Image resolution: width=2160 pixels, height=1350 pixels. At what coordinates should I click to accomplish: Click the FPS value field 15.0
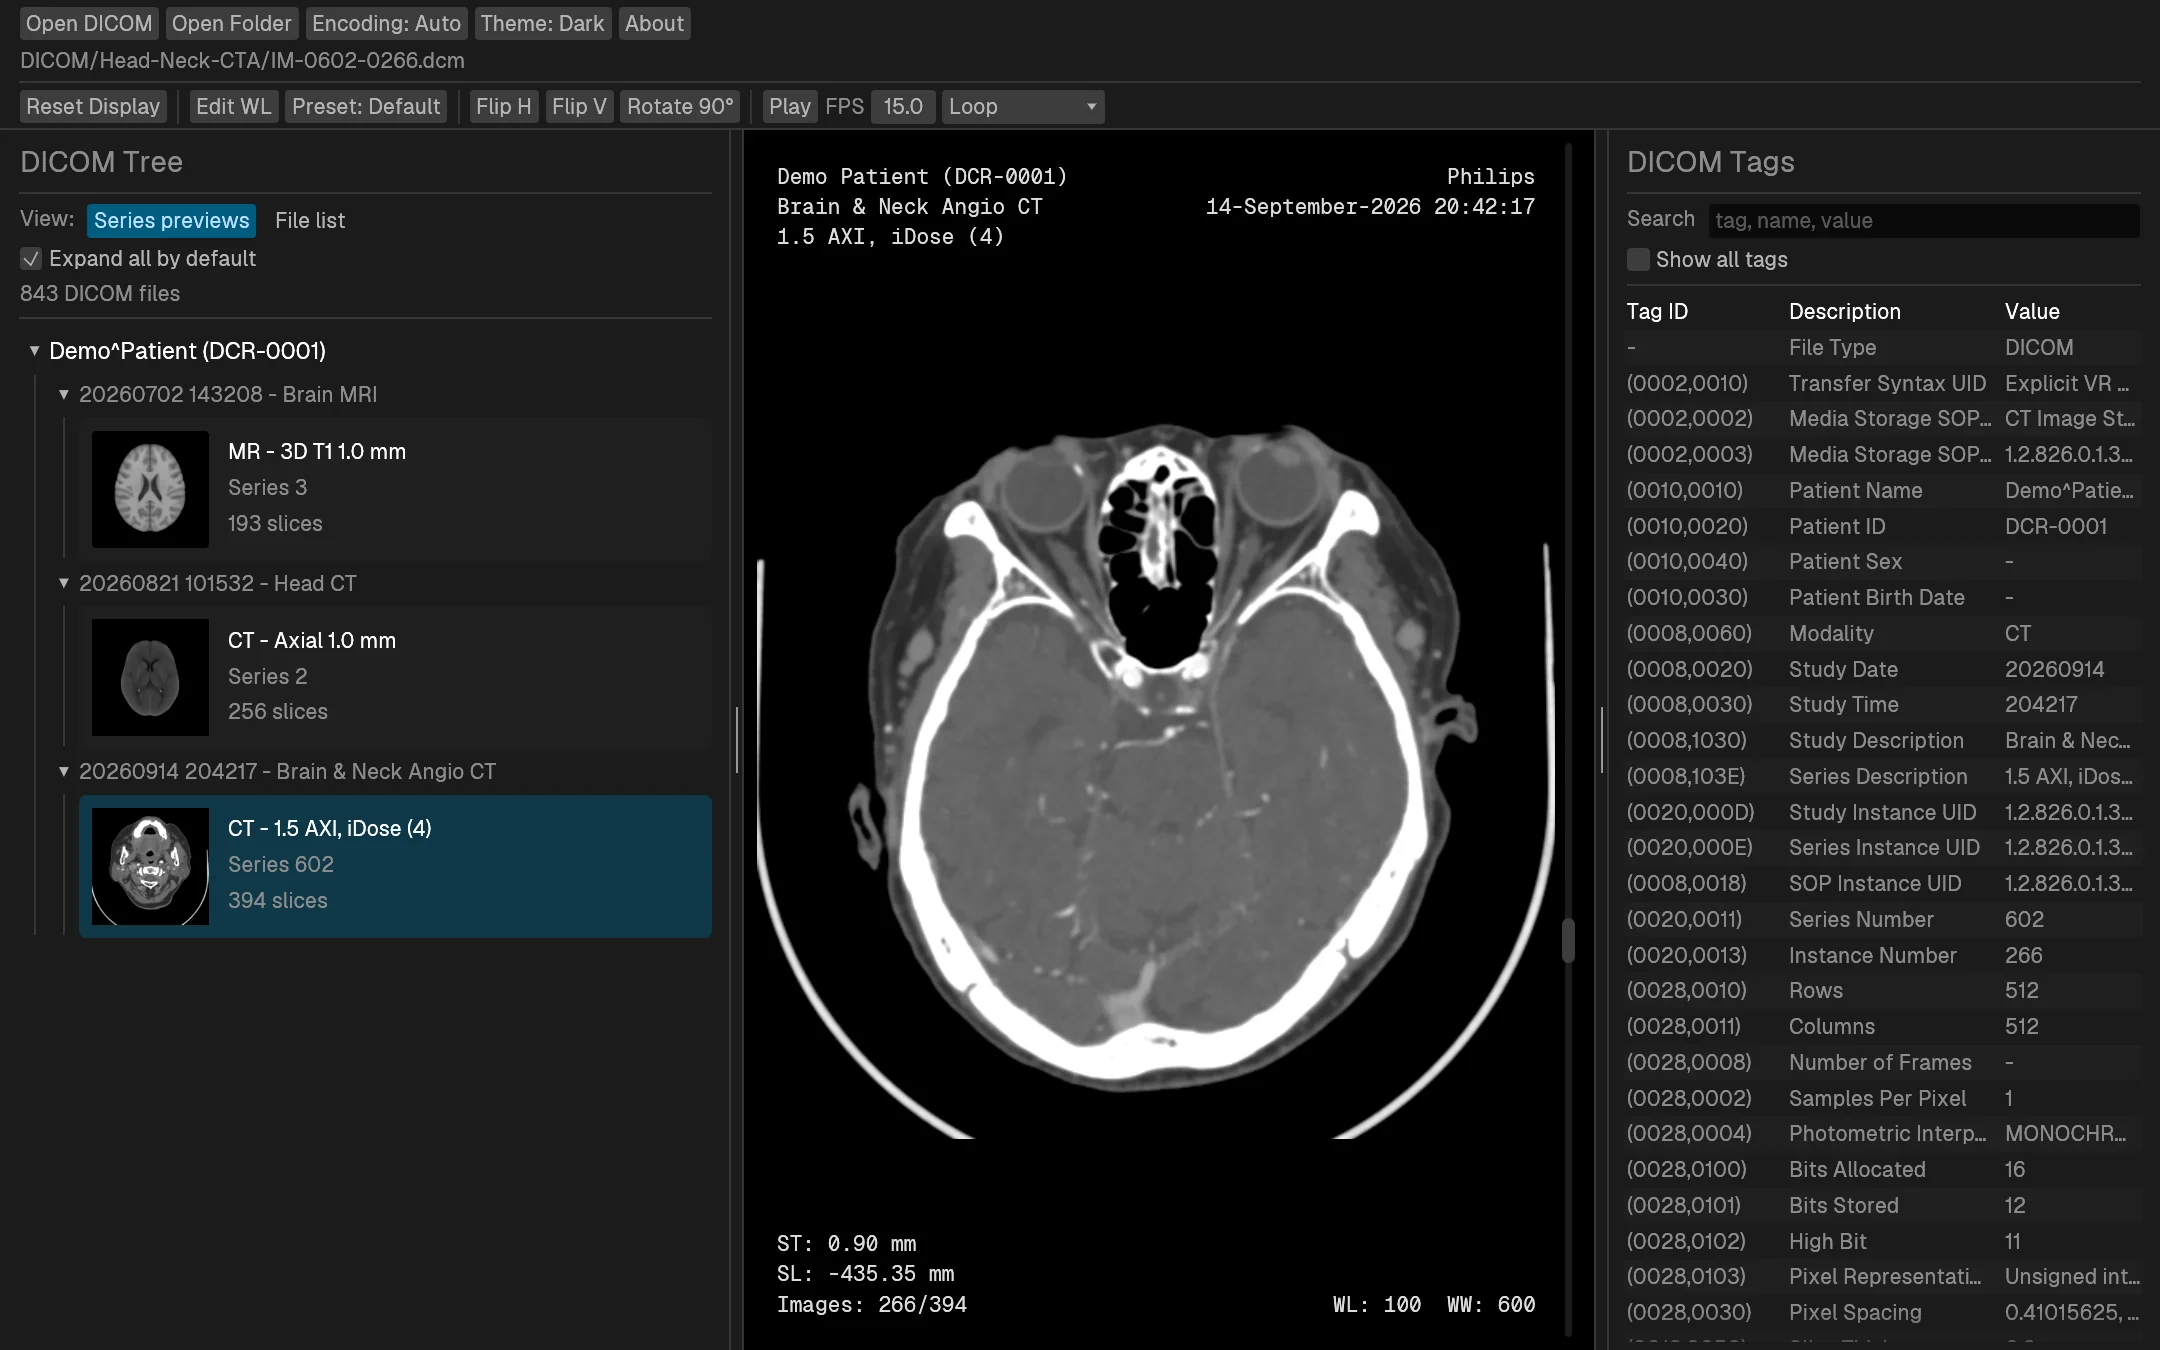point(903,106)
